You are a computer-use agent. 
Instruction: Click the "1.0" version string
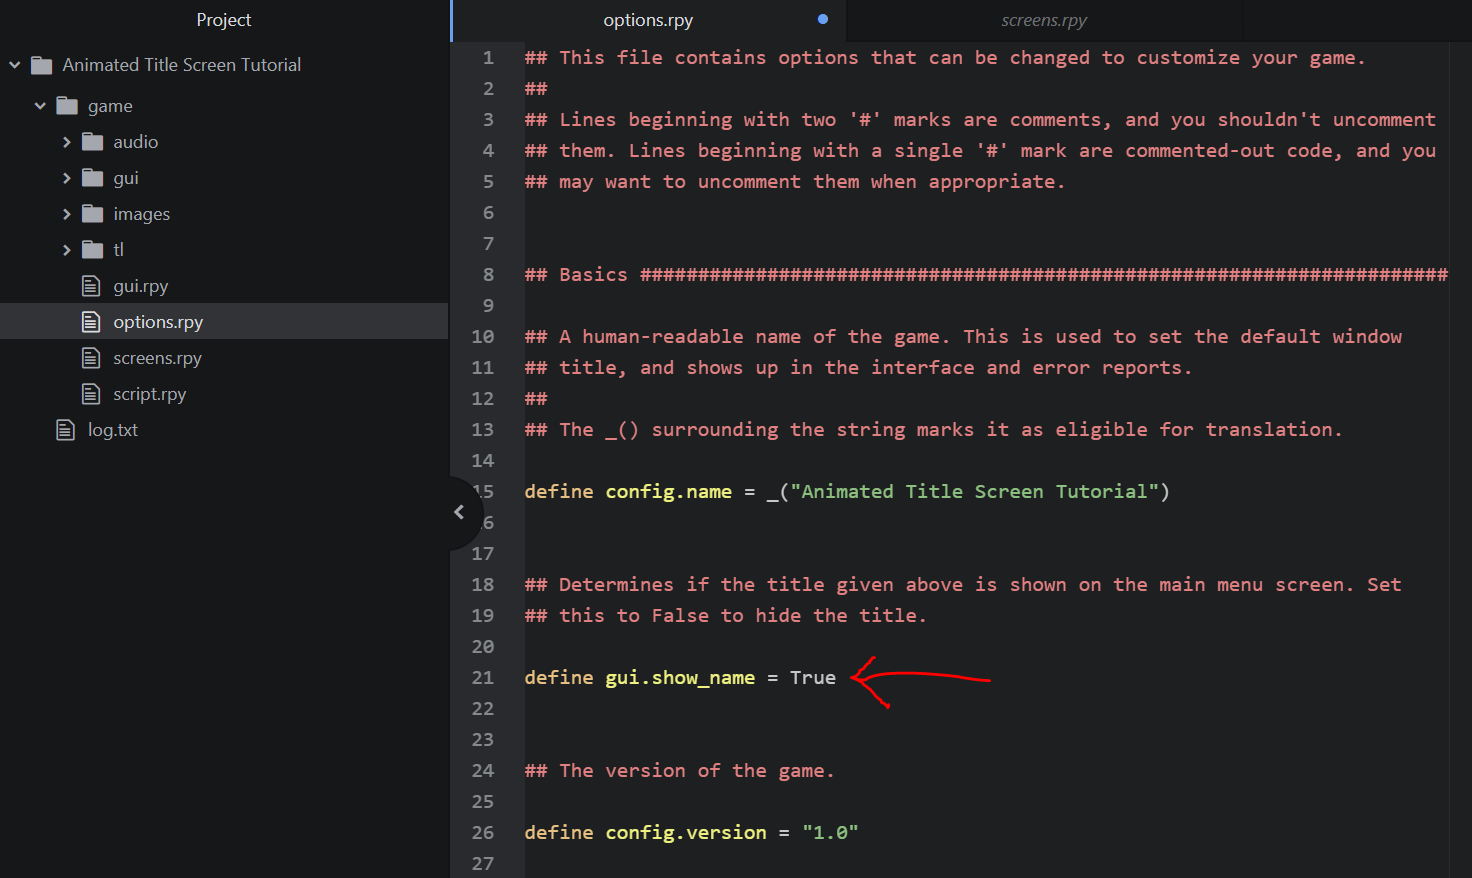click(x=830, y=833)
